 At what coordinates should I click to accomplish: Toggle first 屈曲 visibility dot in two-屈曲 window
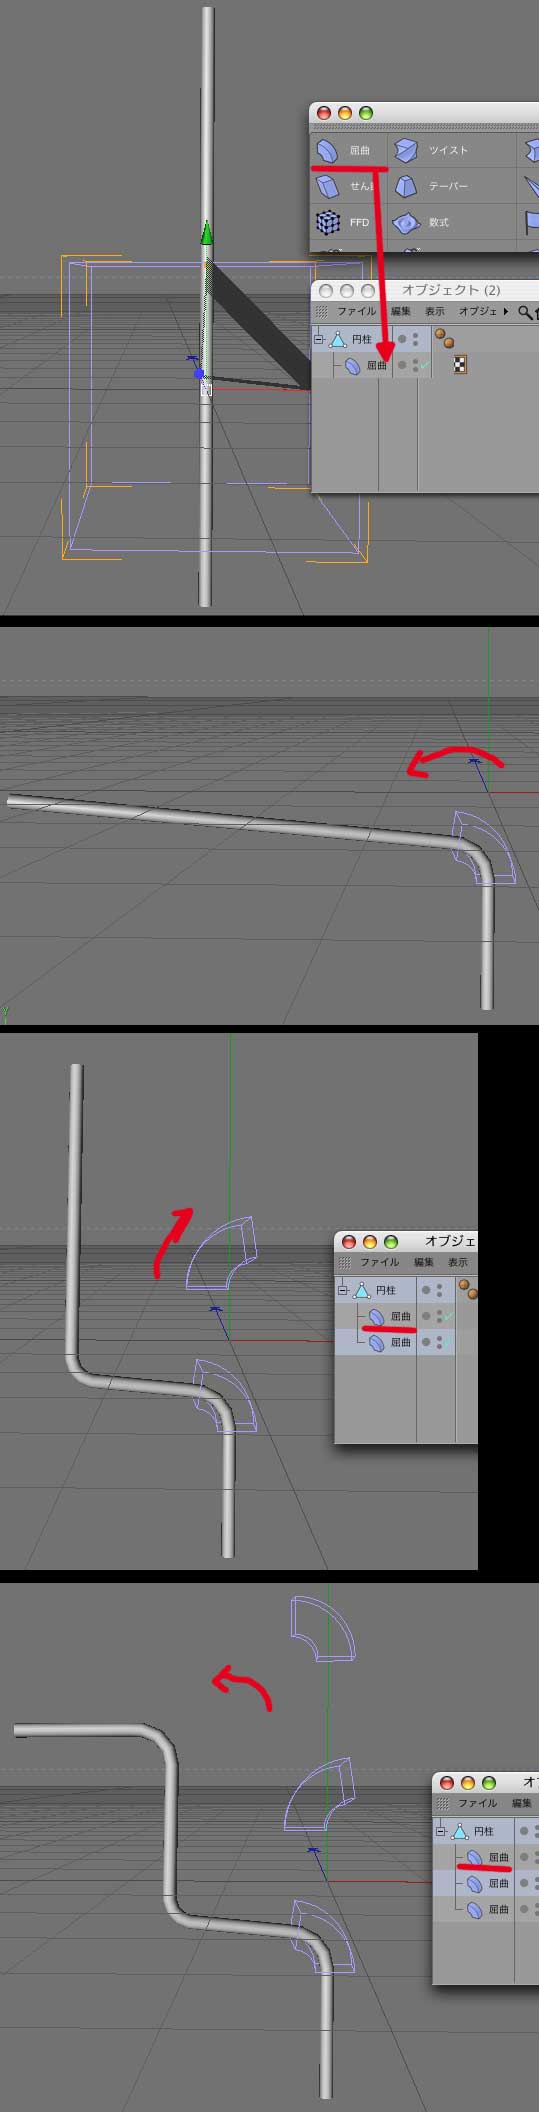tap(426, 1316)
